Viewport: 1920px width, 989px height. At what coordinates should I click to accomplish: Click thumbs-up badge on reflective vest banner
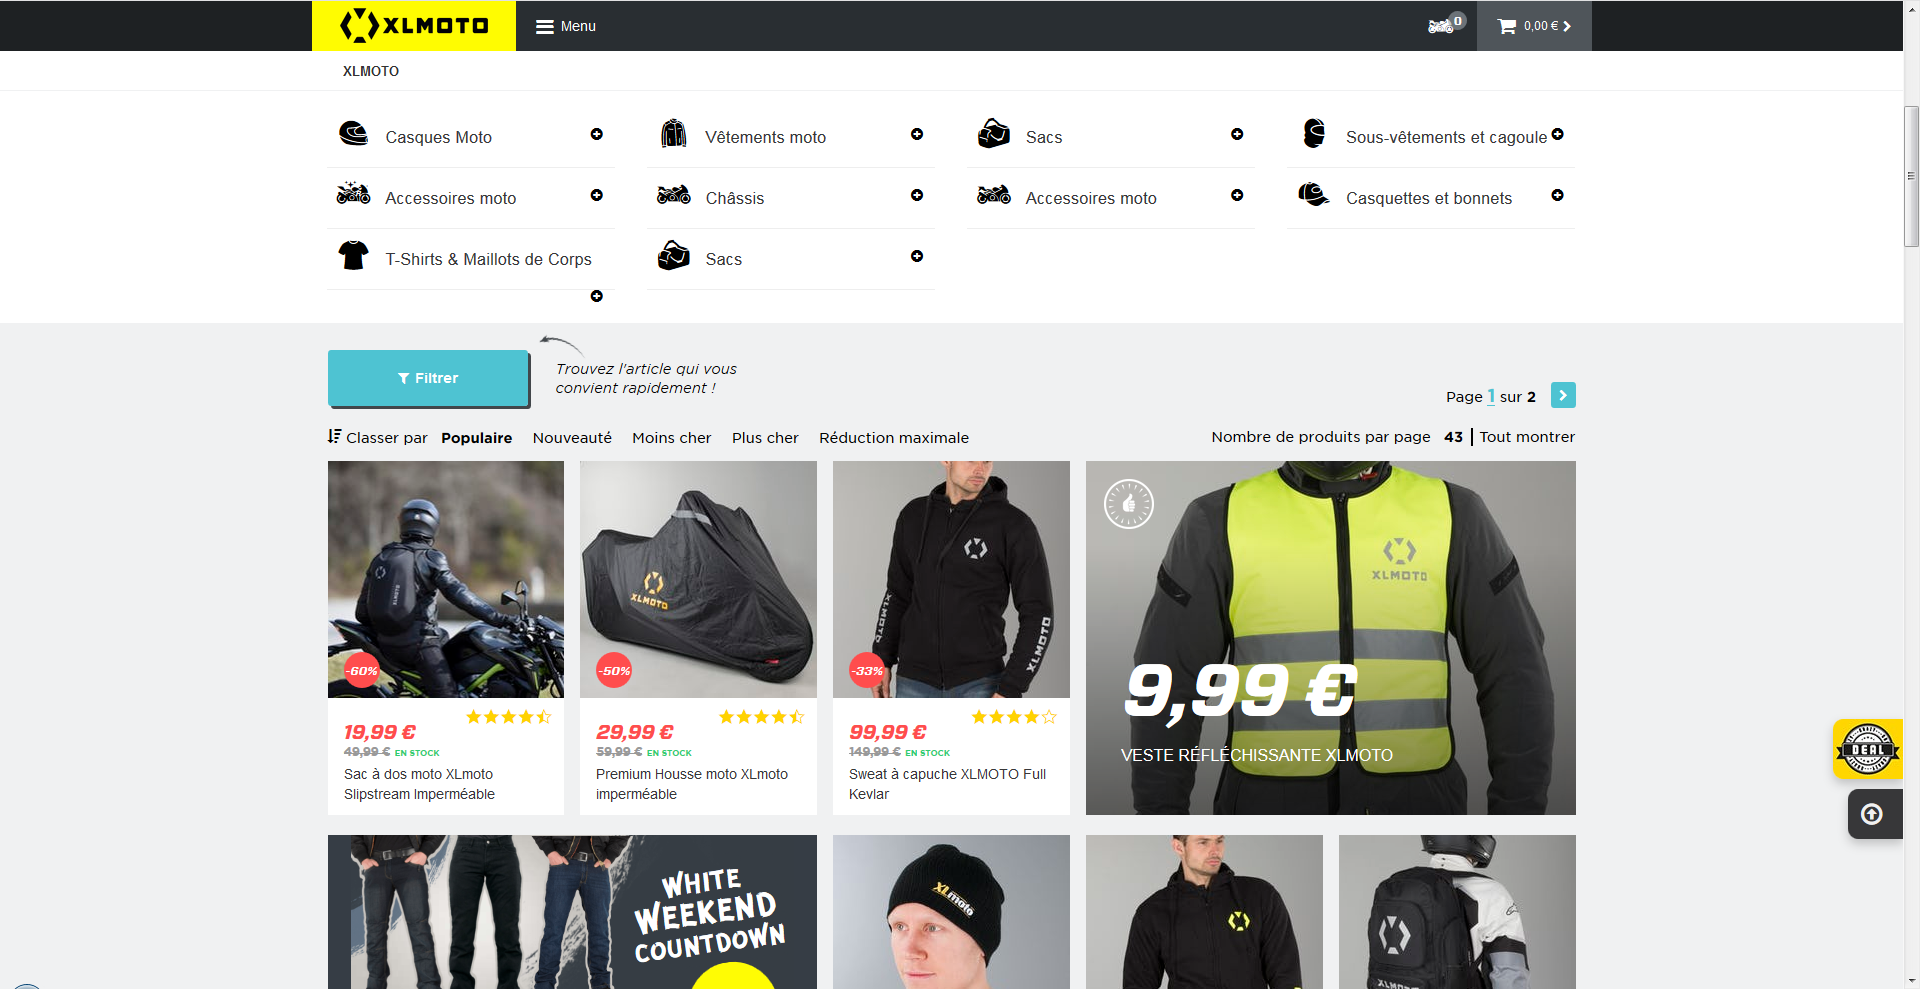1129,503
